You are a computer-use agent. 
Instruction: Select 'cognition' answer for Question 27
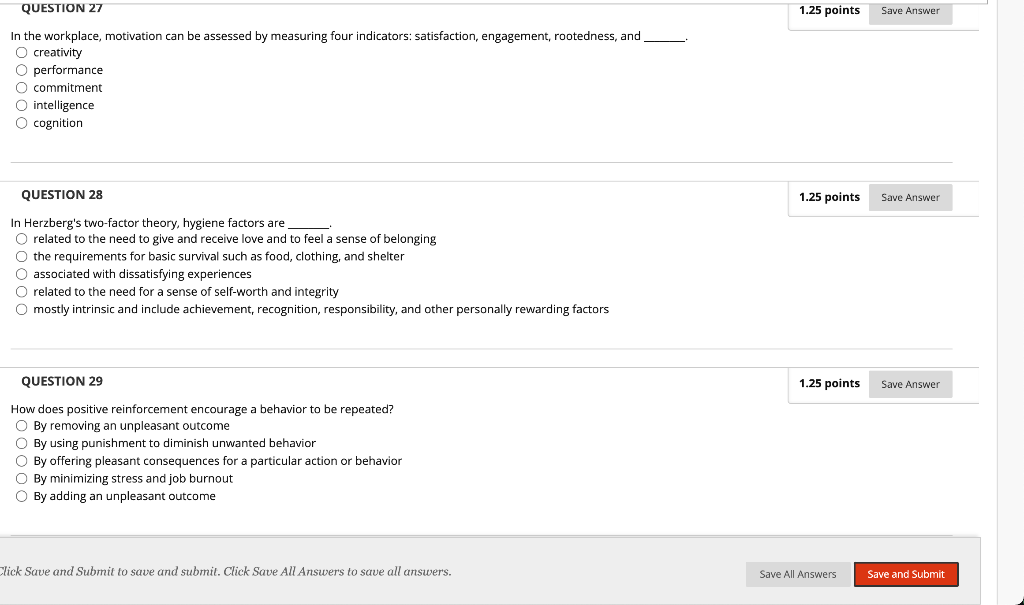point(21,123)
